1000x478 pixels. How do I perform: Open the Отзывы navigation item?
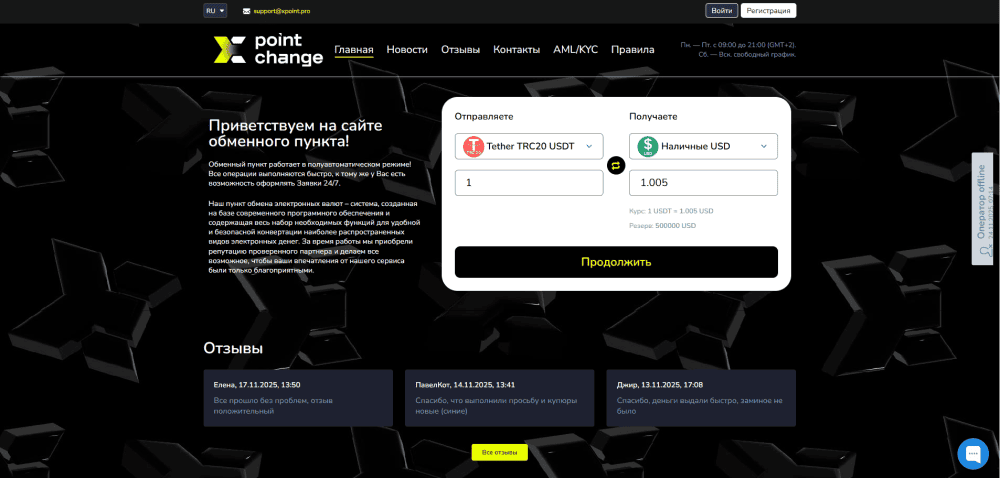coord(460,50)
